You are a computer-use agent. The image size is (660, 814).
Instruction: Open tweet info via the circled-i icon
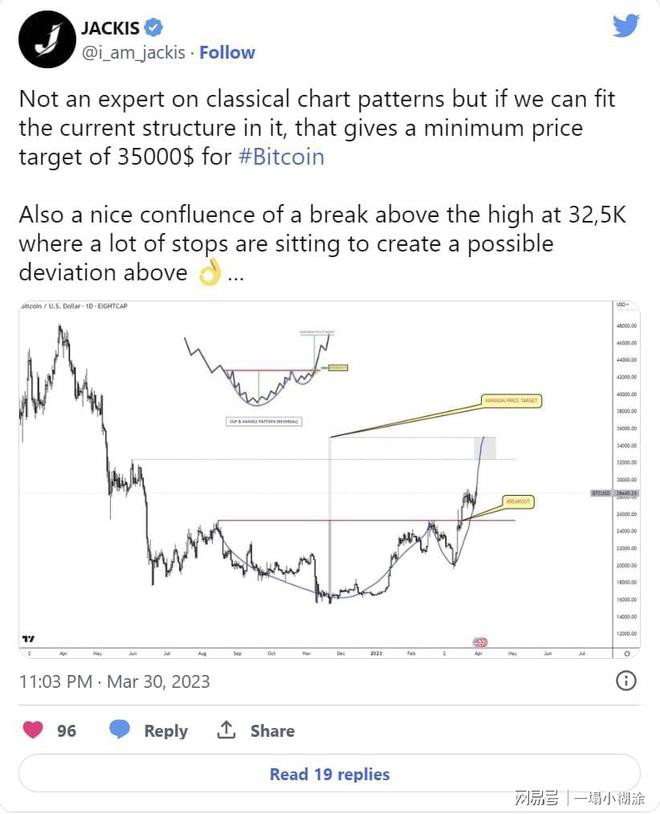pos(626,682)
